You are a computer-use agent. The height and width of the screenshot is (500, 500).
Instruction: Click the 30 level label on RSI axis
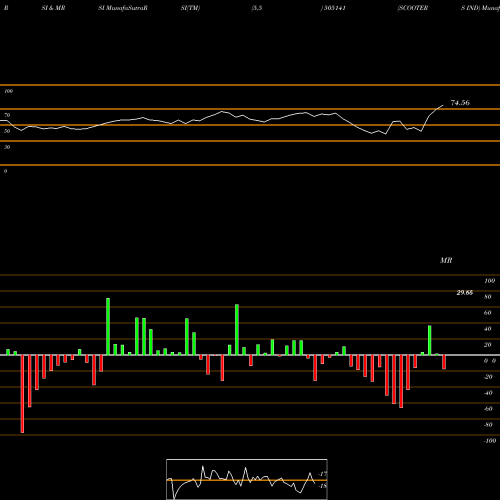(x=7, y=147)
